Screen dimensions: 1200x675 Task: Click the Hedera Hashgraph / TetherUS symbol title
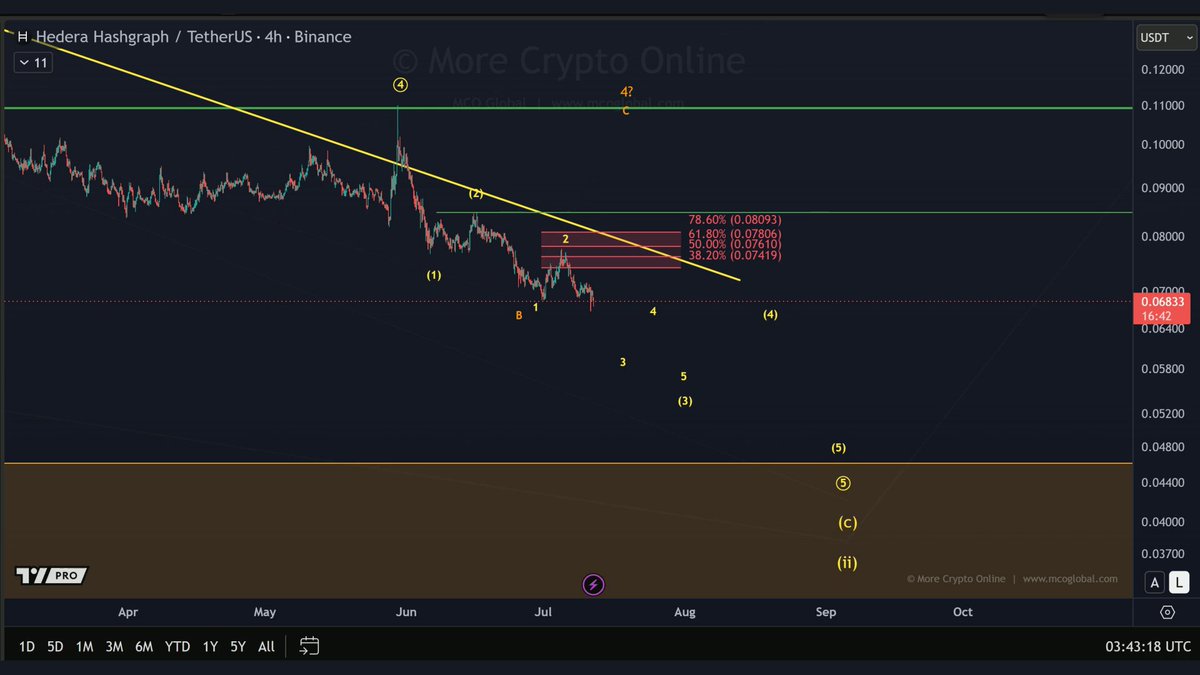coord(193,37)
